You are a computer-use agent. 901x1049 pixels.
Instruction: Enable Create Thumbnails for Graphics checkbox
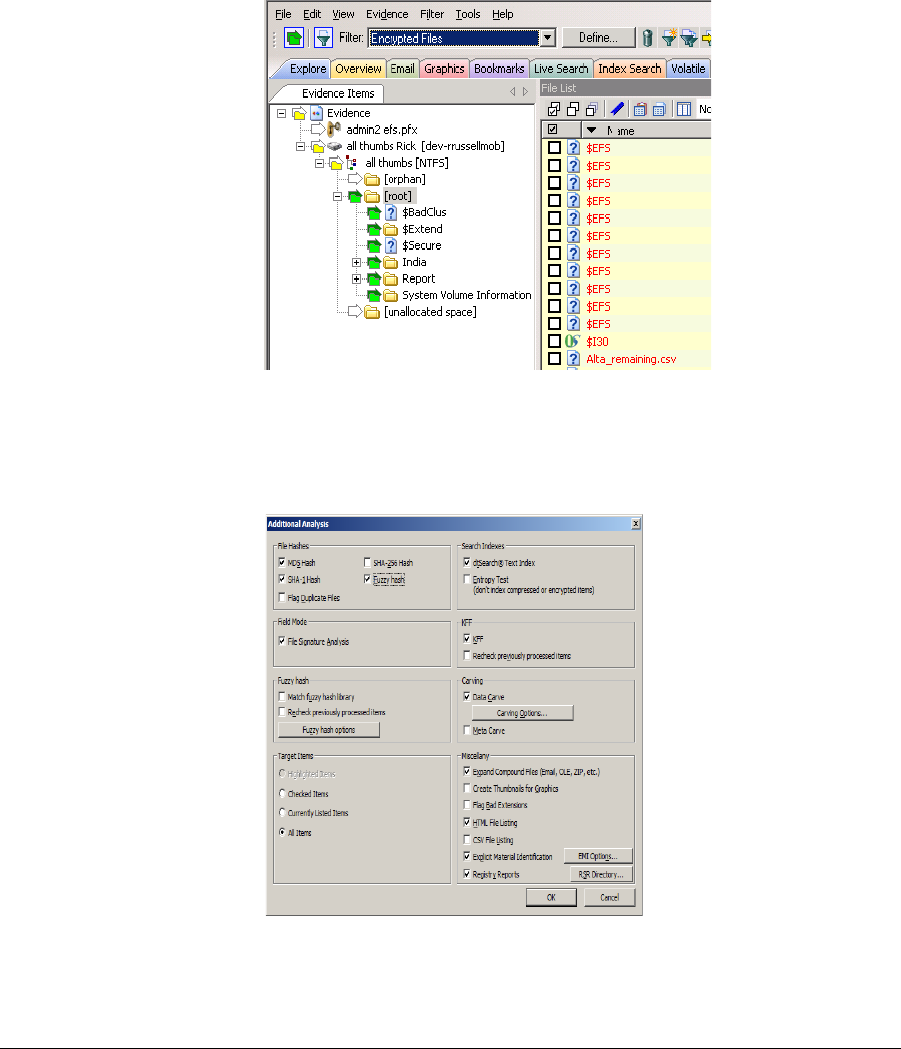(x=467, y=788)
